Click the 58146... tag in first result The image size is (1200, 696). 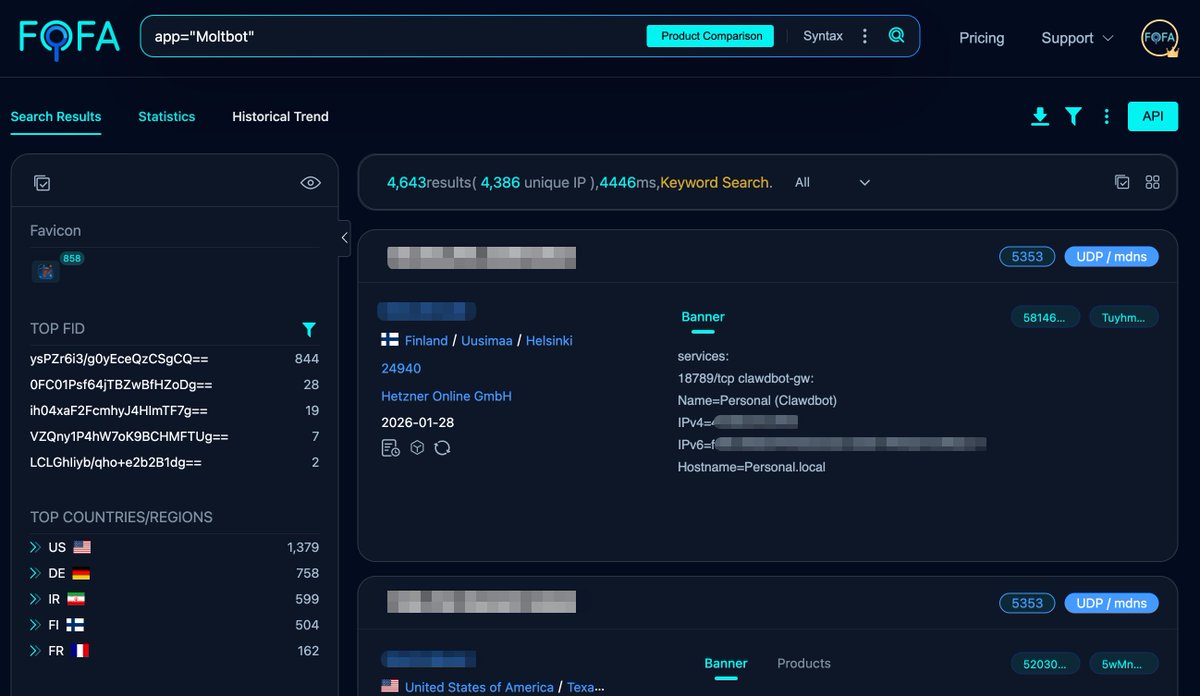[x=1045, y=317]
